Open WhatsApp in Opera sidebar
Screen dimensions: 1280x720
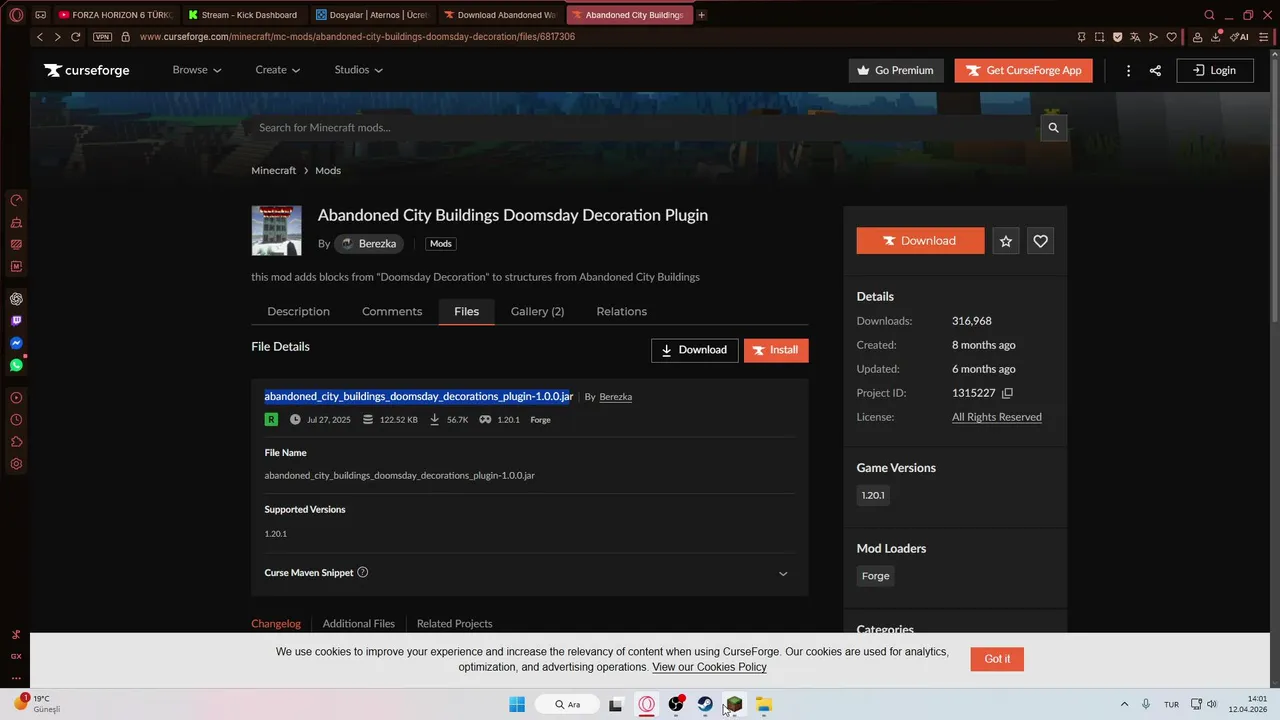coord(16,365)
